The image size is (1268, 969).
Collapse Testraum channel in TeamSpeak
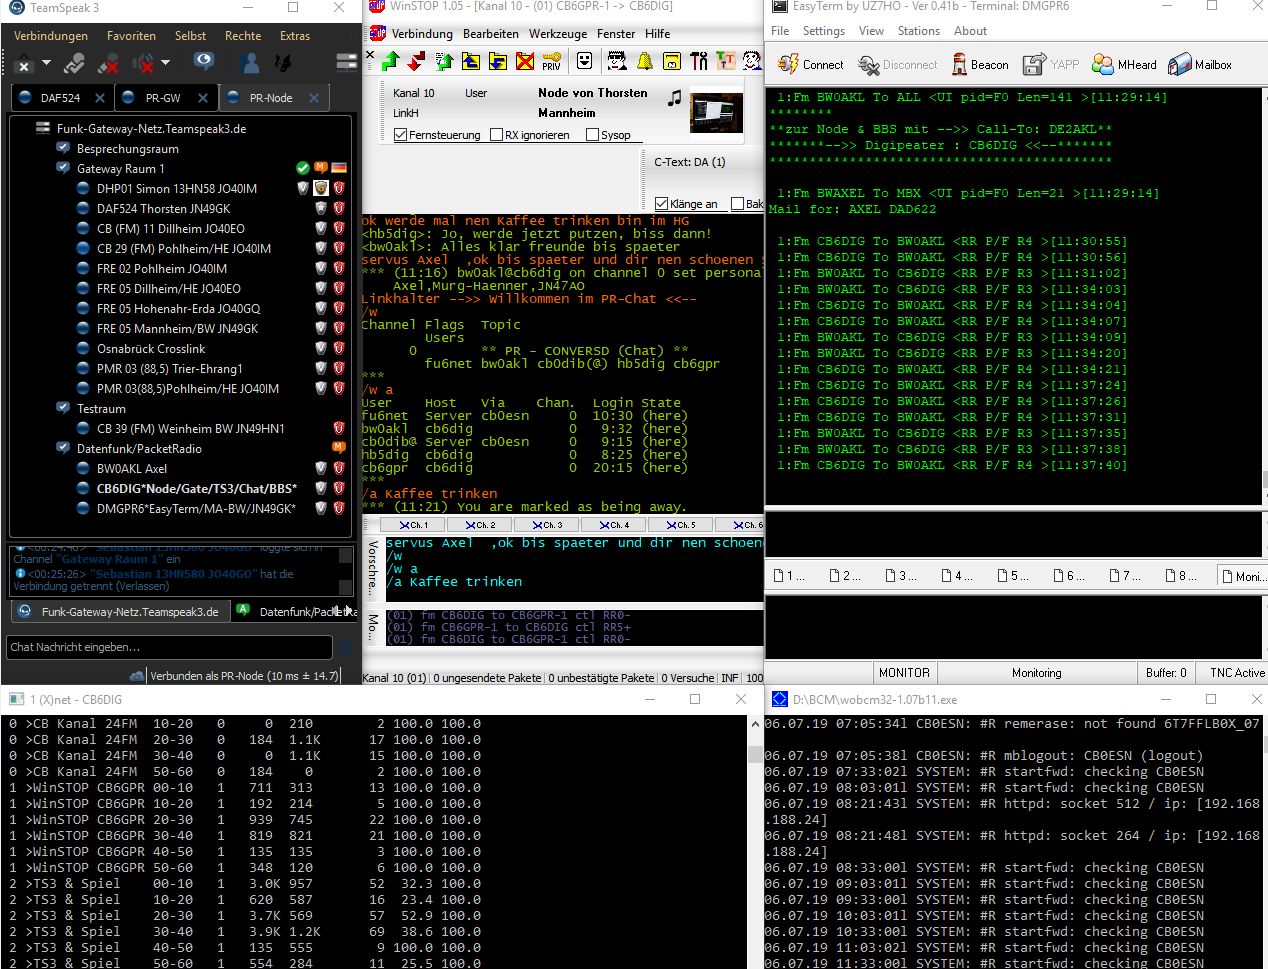pos(63,408)
